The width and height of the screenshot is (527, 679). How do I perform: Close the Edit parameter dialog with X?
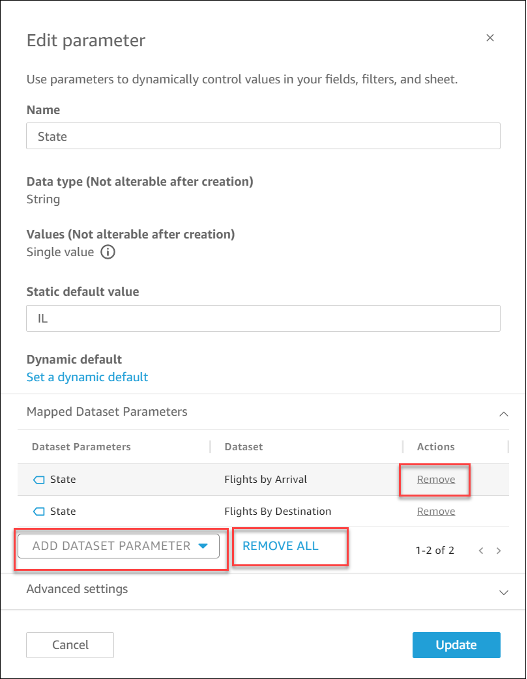490,38
